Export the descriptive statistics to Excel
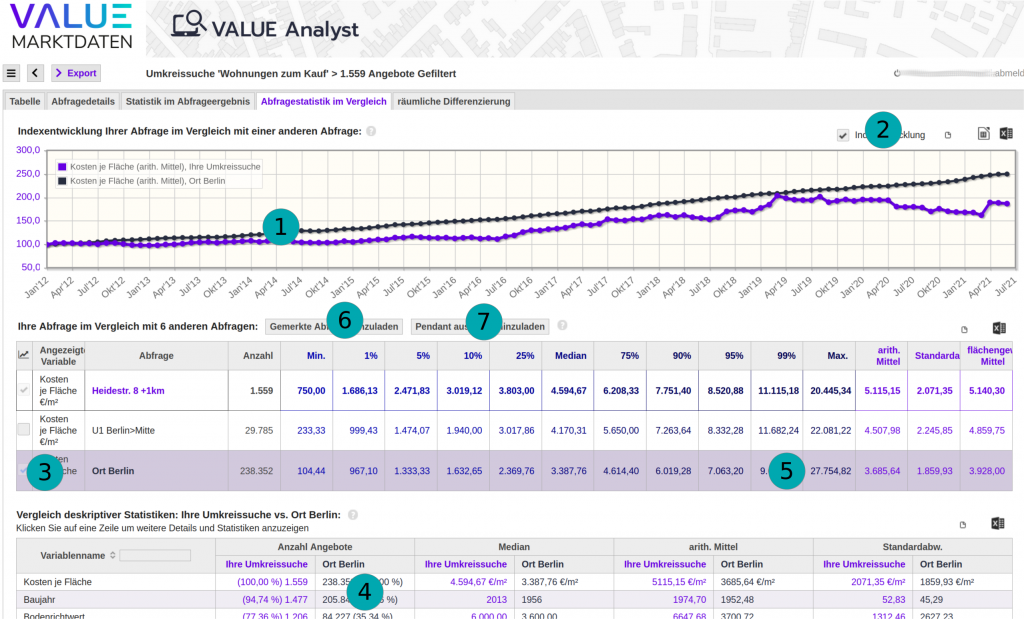This screenshot has width=1024, height=619. pyautogui.click(x=997, y=523)
